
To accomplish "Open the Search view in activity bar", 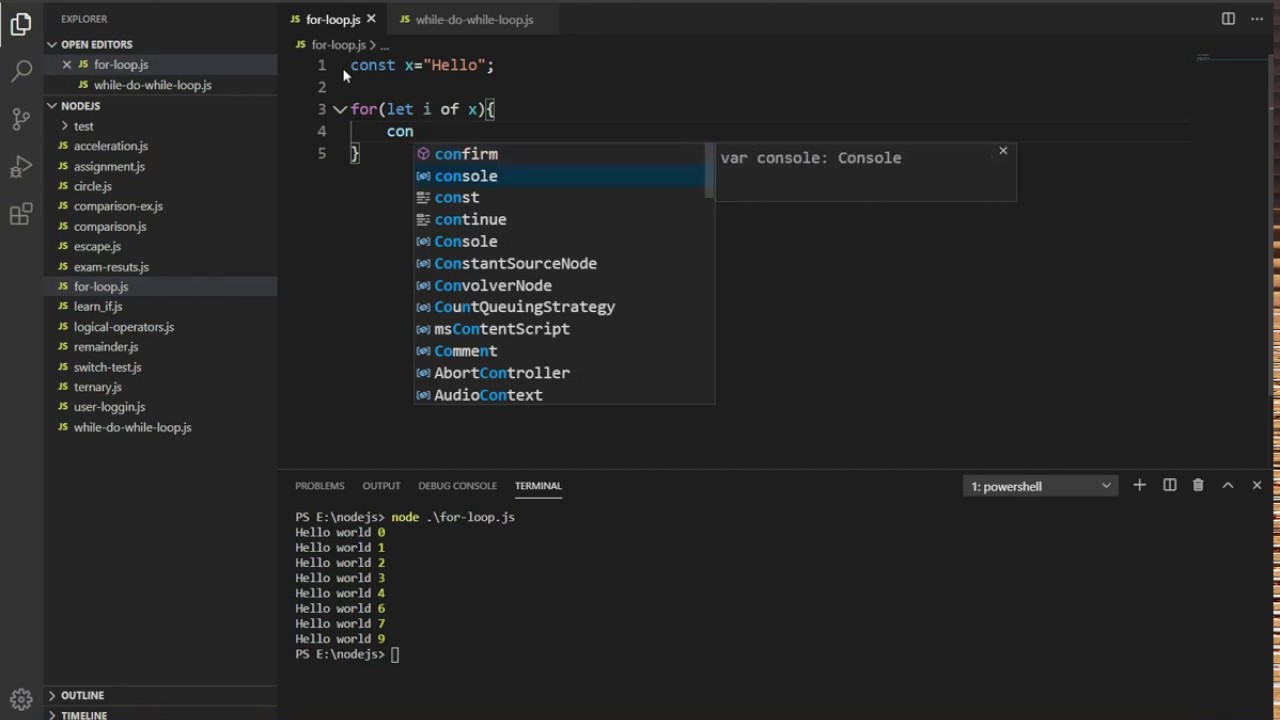I will click(x=21, y=71).
